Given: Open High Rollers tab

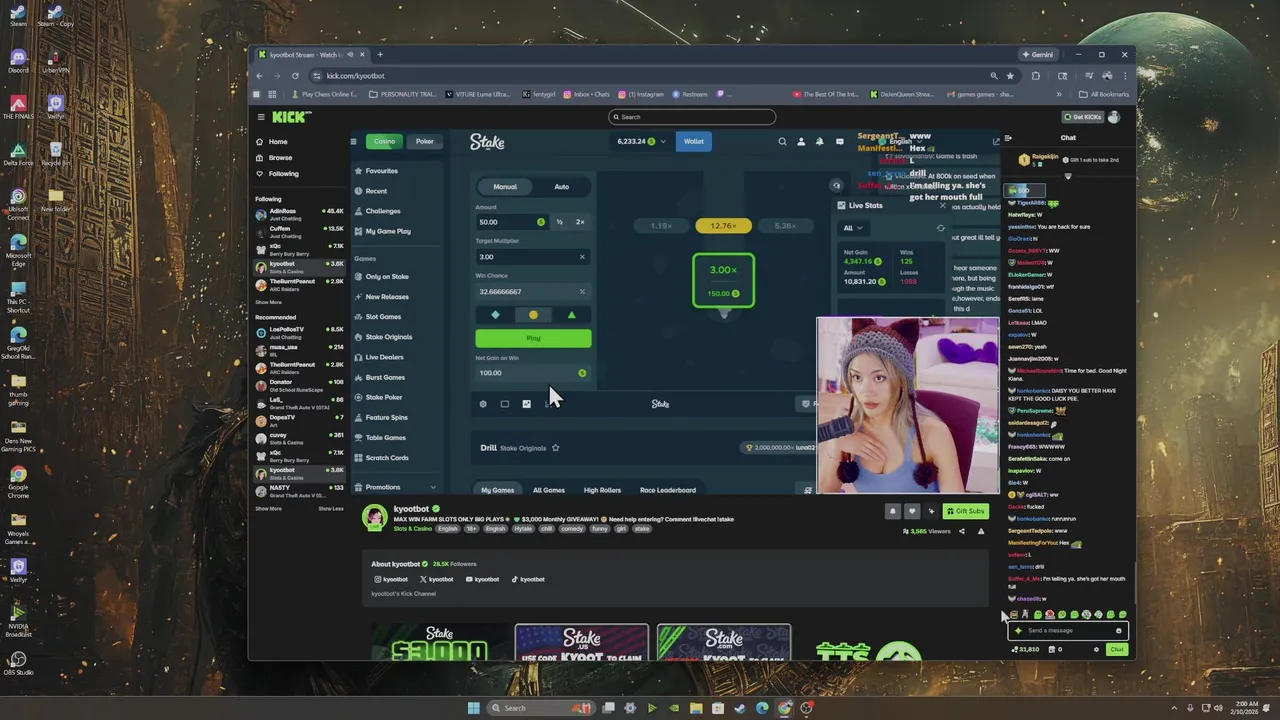Looking at the screenshot, I should tap(602, 490).
